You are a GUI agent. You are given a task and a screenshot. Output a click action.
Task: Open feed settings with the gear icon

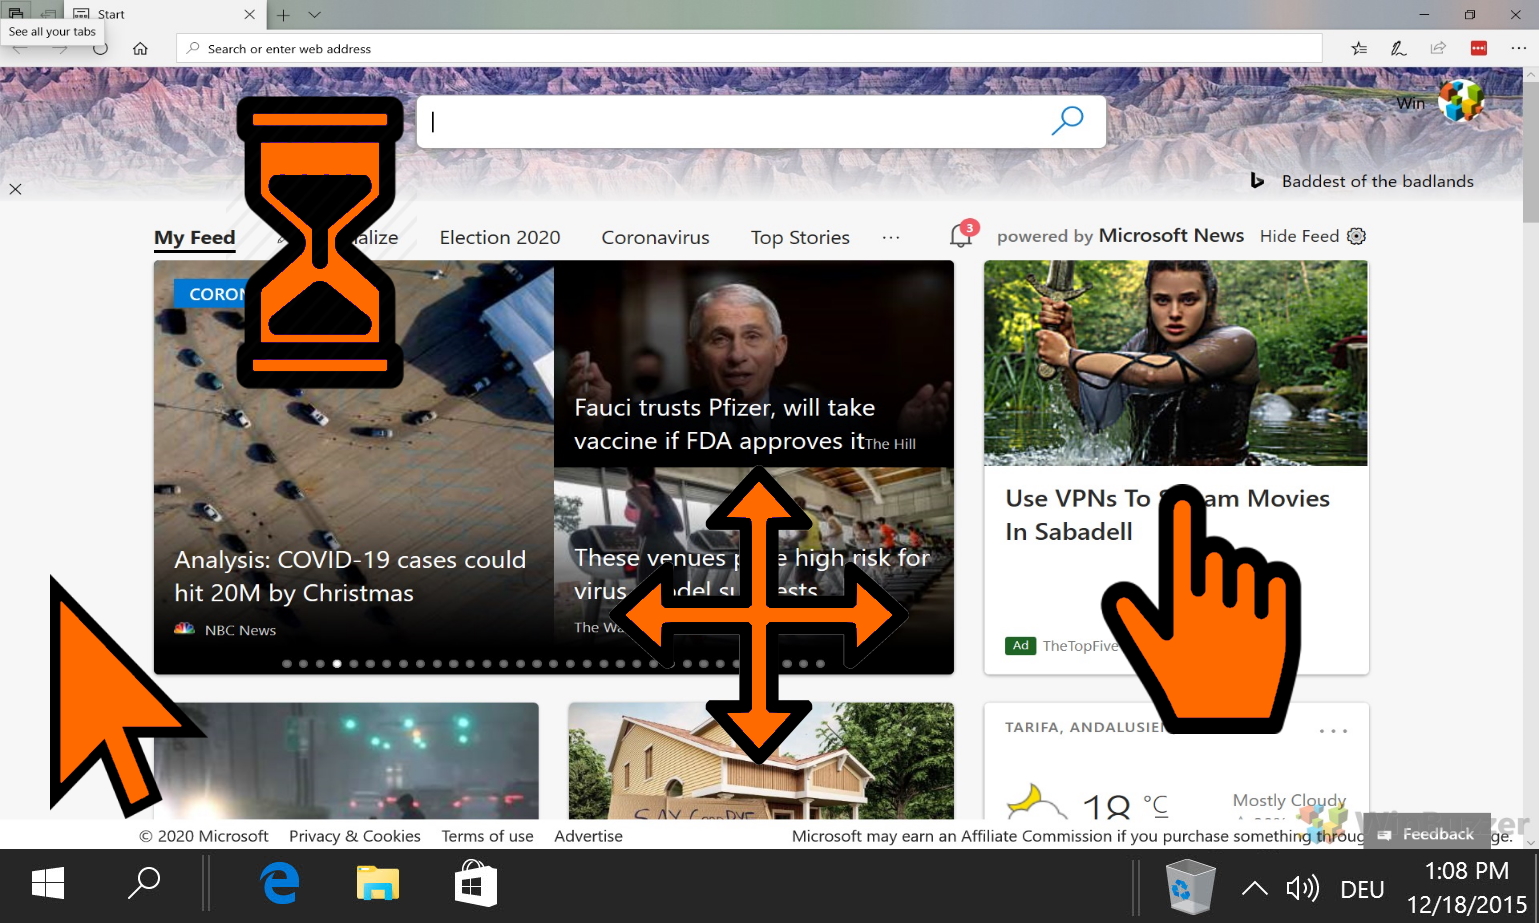[x=1356, y=235]
